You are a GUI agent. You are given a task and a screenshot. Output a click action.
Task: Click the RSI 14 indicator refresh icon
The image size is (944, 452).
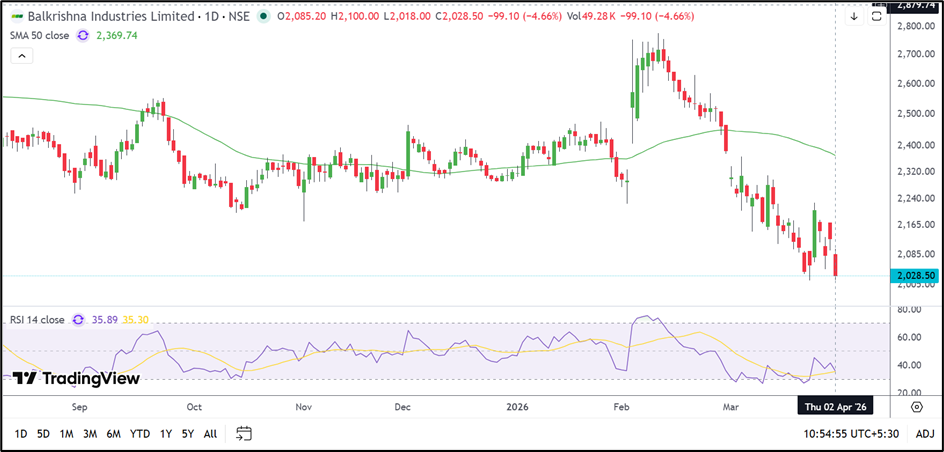(x=77, y=320)
